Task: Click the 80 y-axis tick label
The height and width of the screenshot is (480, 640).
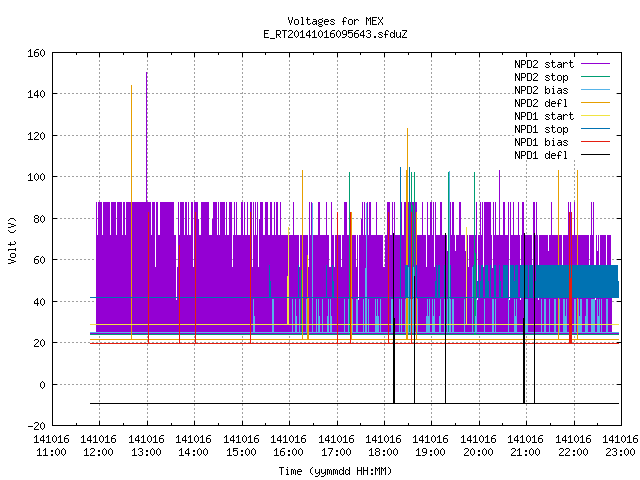Action: (39, 219)
